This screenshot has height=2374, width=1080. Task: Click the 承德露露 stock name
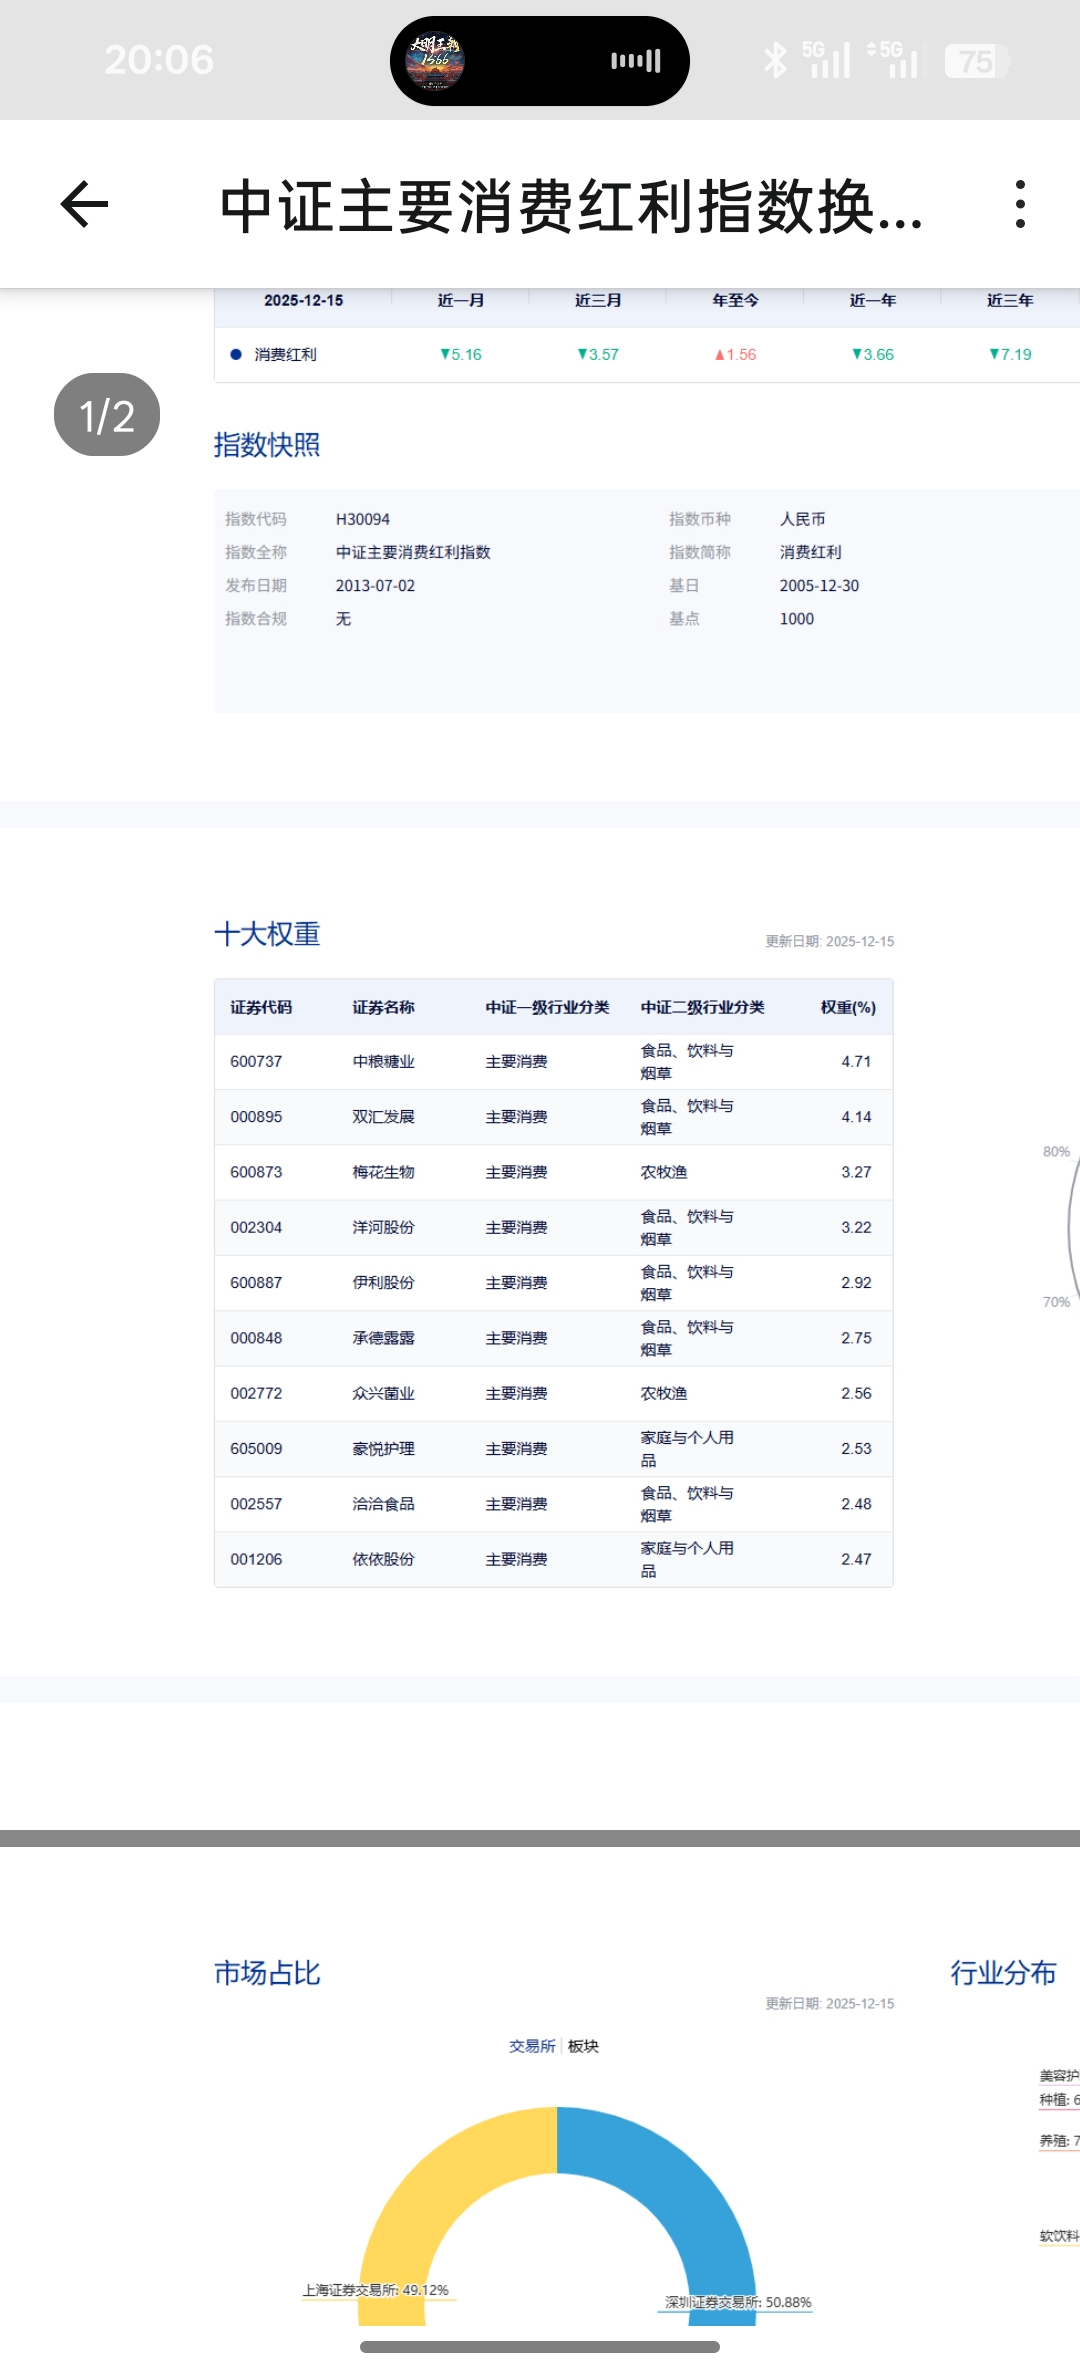pyautogui.click(x=383, y=1338)
